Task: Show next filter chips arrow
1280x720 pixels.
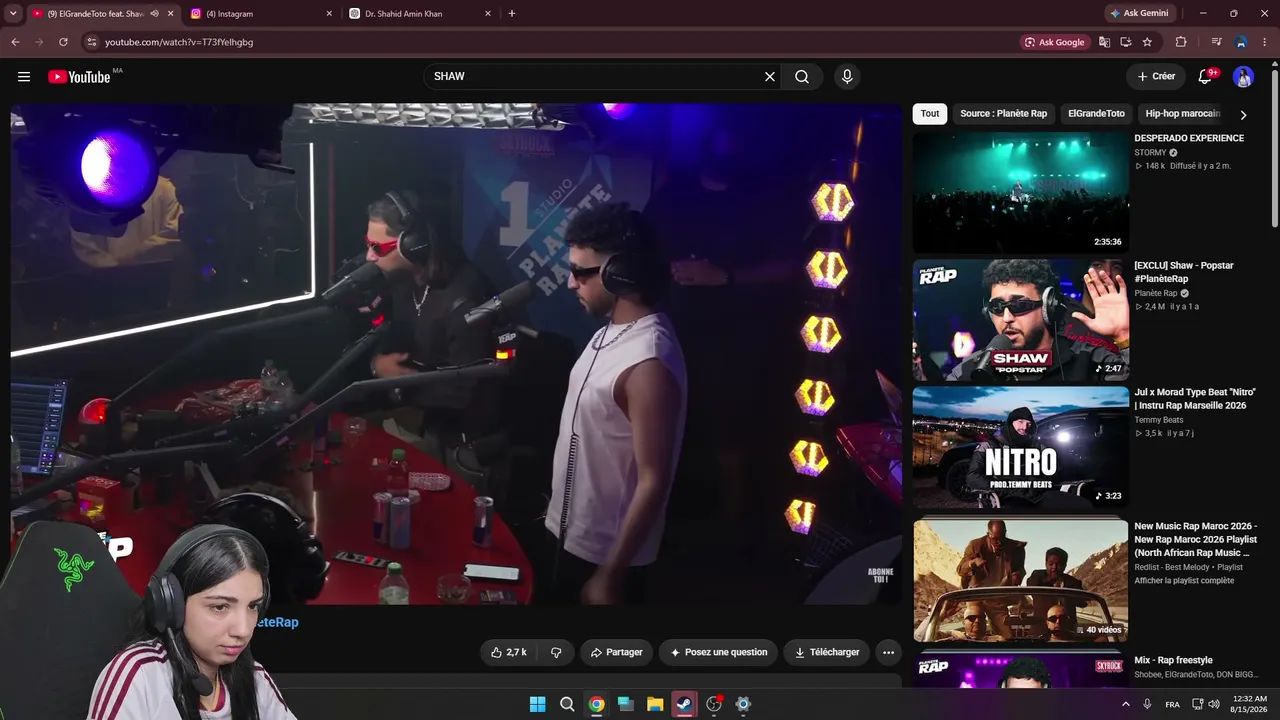Action: pyautogui.click(x=1243, y=114)
